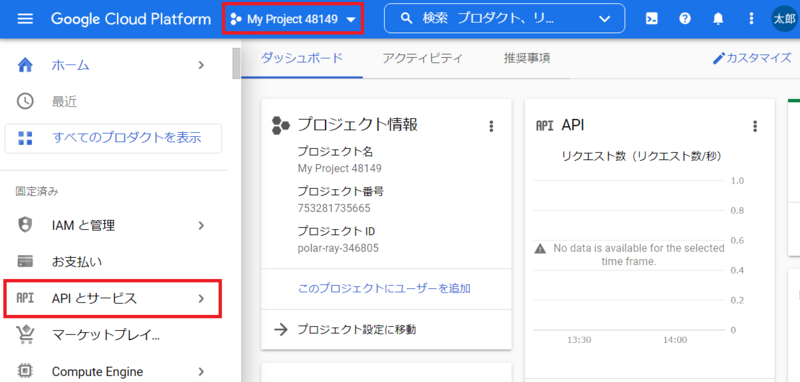800x382 pixels.
Task: Switch to the 推奨事項 tab
Action: pos(527,58)
